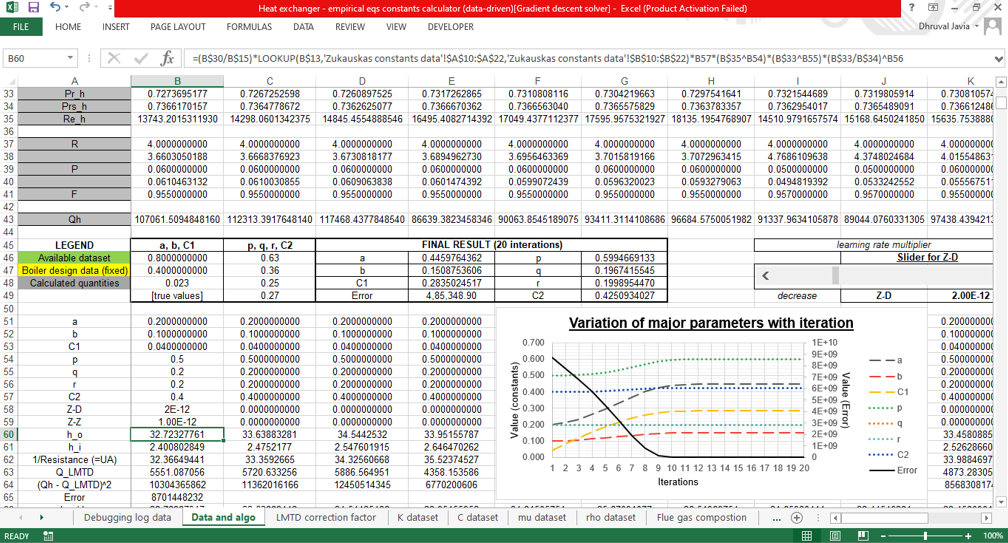
Task: Open the FILE tab
Action: click(21, 26)
